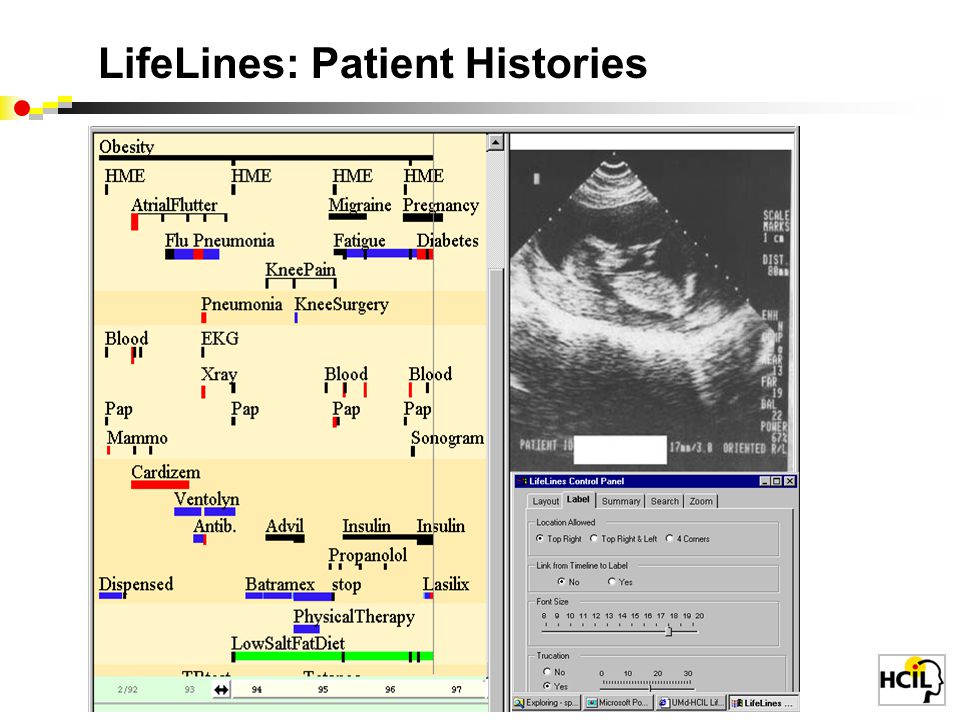Click the UMd-HCIL taskbar button
The height and width of the screenshot is (720, 960).
(691, 703)
